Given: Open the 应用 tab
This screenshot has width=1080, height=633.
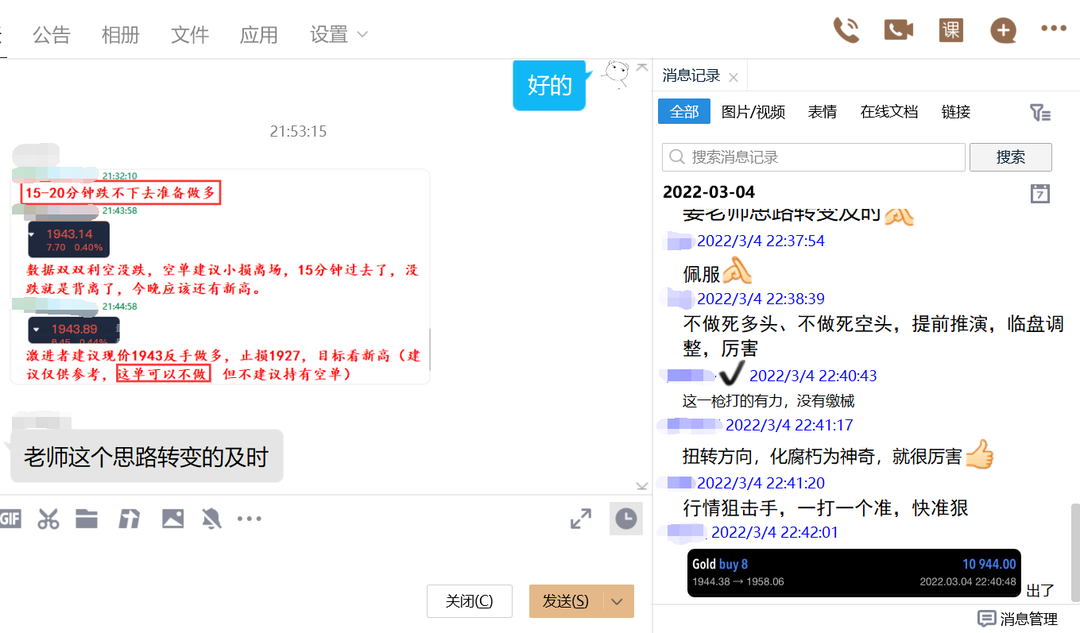Looking at the screenshot, I should point(259,34).
